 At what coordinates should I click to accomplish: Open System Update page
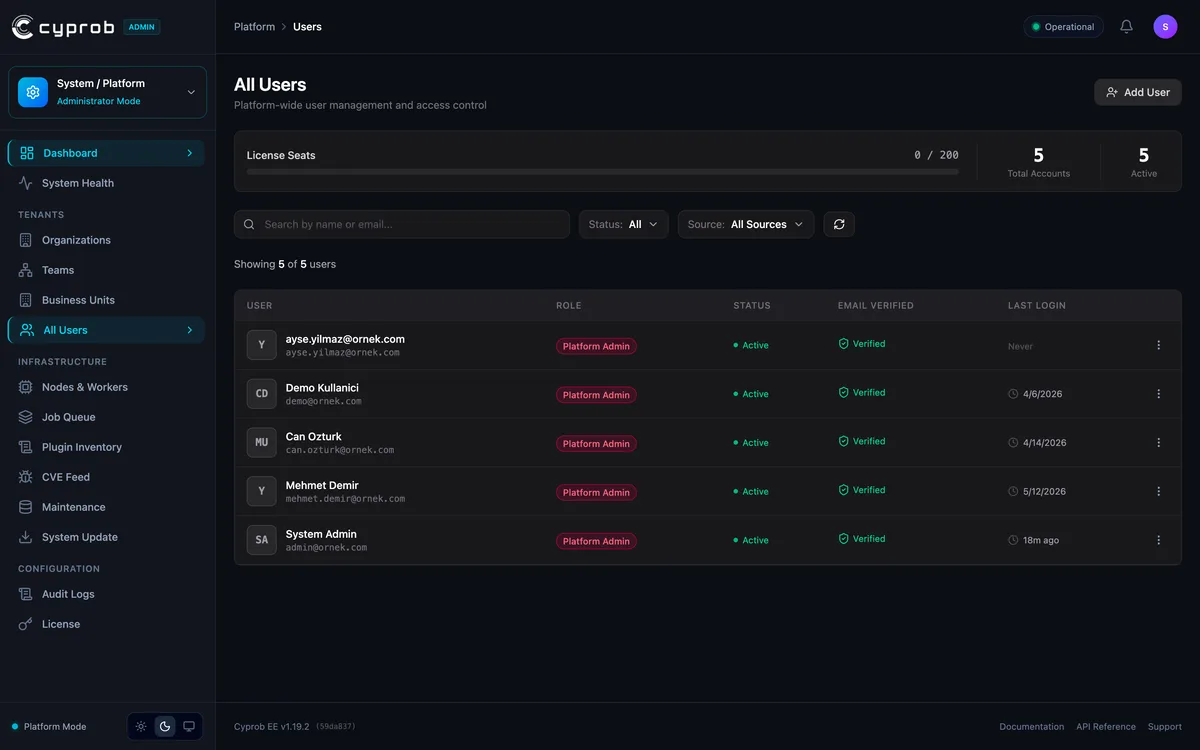click(106, 537)
